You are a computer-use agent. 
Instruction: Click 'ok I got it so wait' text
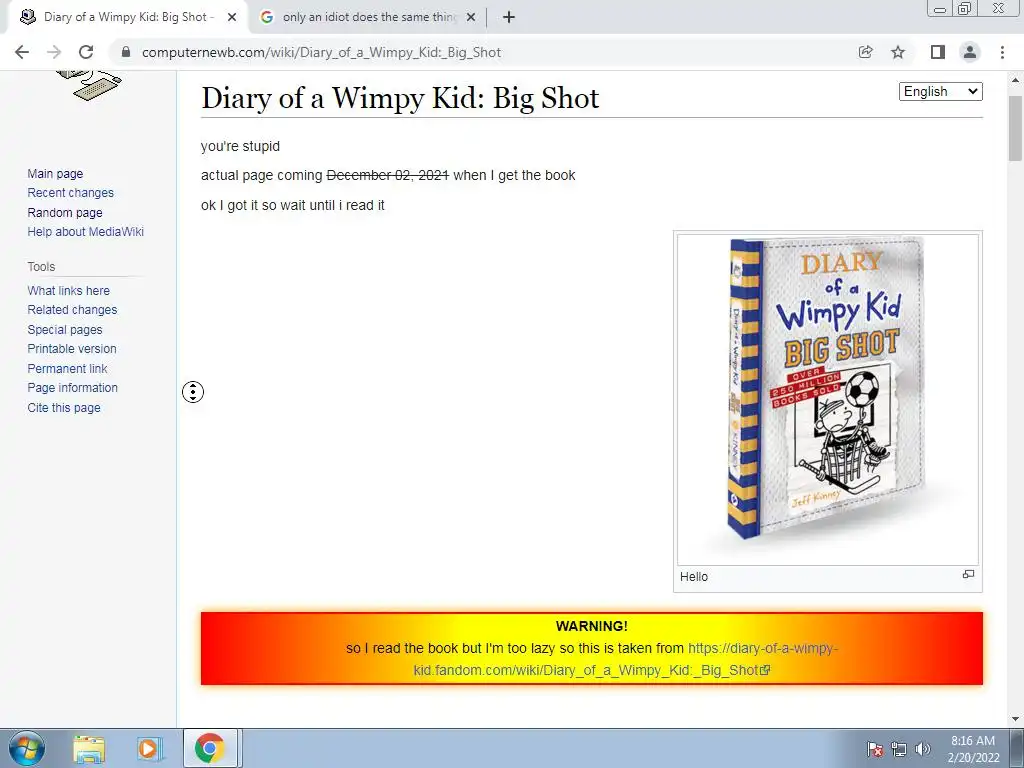coord(293,205)
